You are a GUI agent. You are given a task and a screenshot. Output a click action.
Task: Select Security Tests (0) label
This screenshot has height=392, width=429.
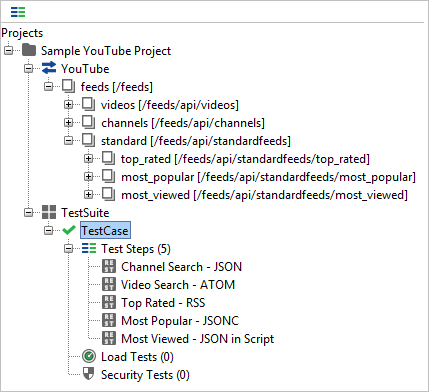[x=145, y=375]
